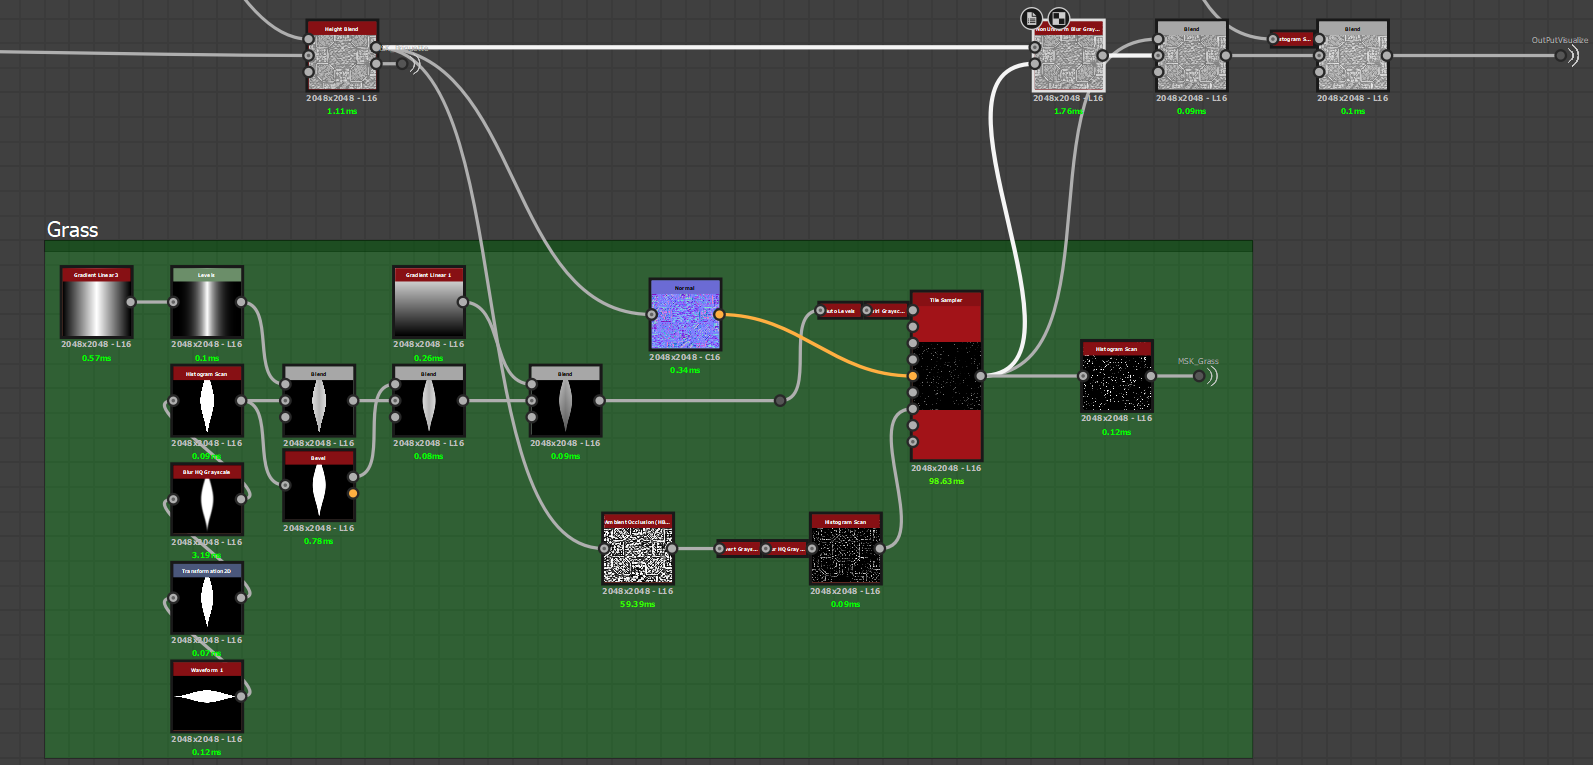
Task: Select the Blend node directly after Non Uniform Blur
Action: click(x=1191, y=56)
